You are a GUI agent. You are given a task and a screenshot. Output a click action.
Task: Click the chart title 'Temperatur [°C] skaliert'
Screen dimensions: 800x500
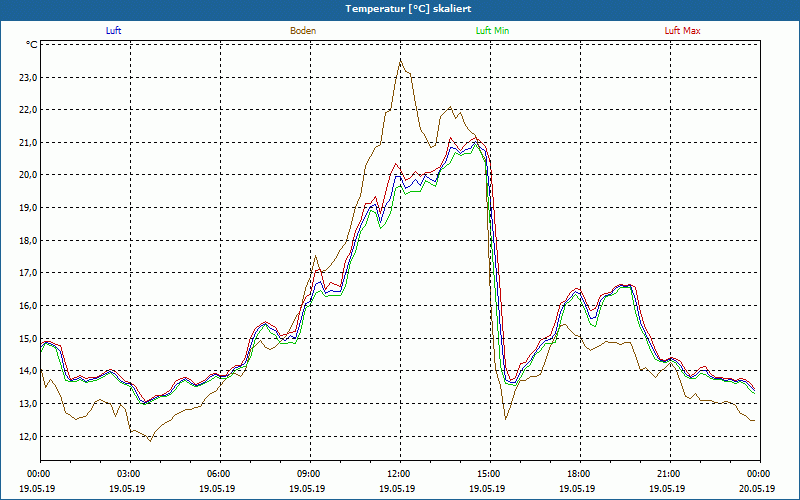(x=408, y=9)
